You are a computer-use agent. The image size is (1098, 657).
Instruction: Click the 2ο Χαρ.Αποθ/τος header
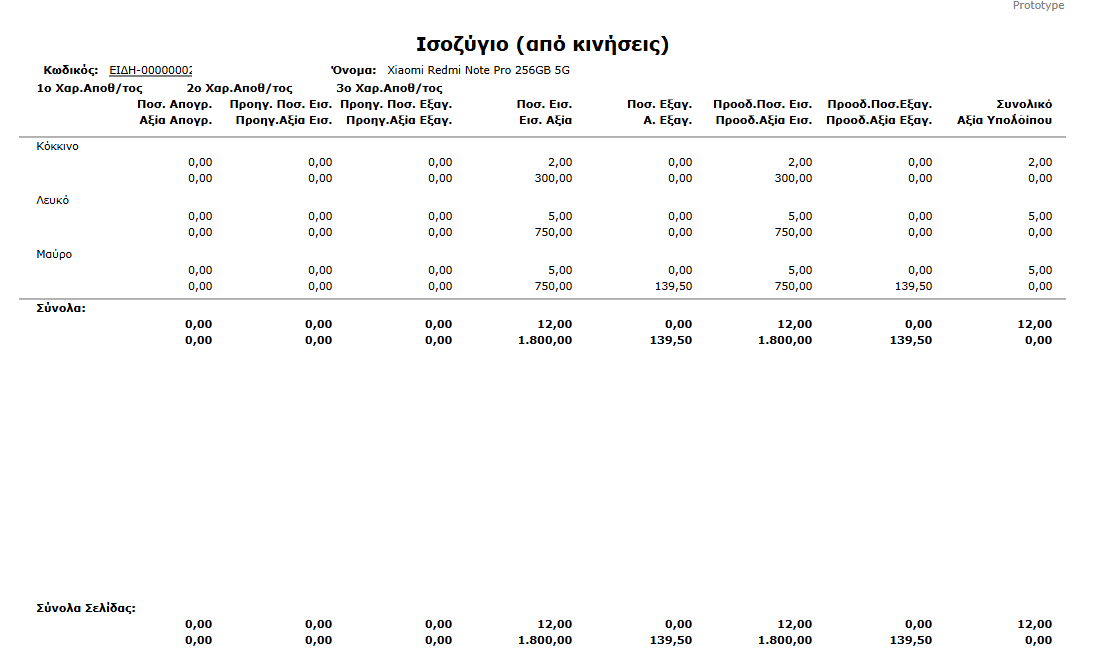point(239,88)
